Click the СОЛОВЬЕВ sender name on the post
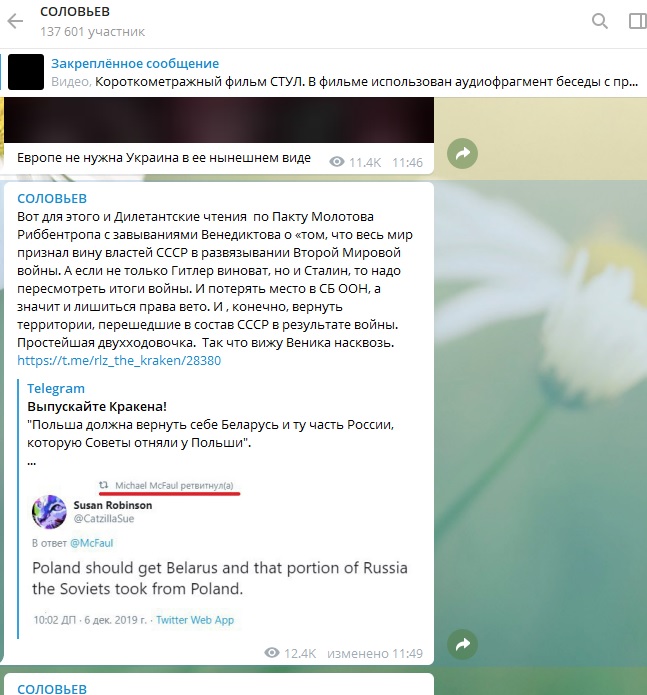The height and width of the screenshot is (695, 647). [x=52, y=199]
